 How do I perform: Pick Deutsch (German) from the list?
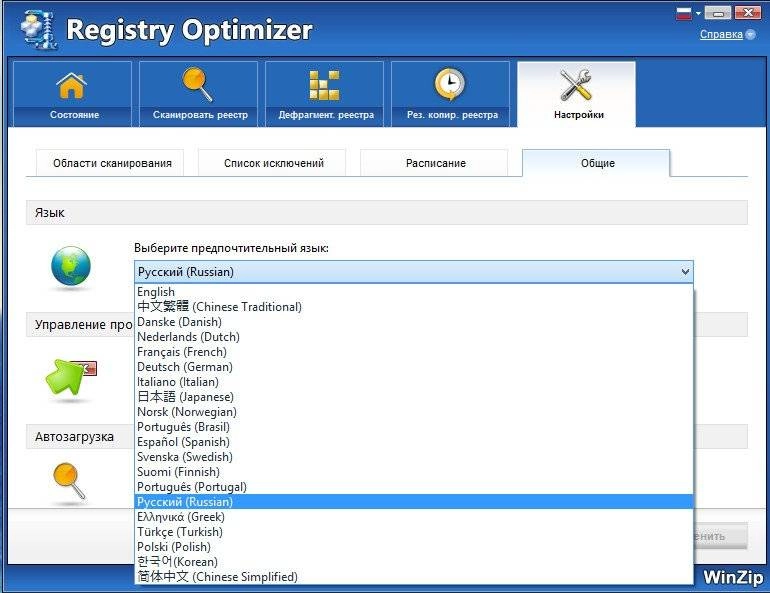coord(413,367)
